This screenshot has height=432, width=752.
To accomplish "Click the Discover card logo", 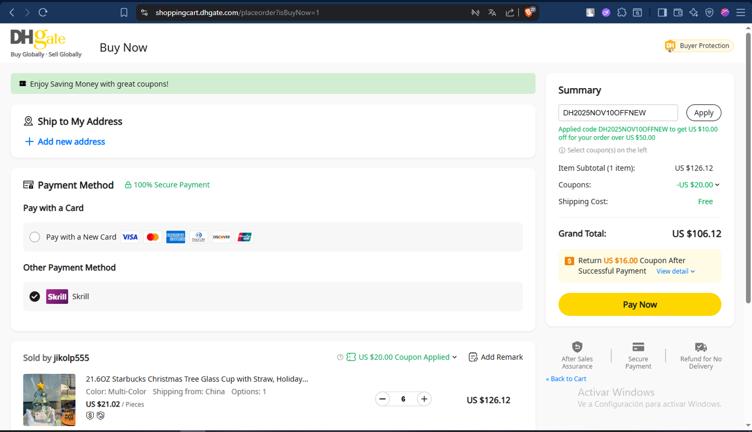I will (x=221, y=237).
